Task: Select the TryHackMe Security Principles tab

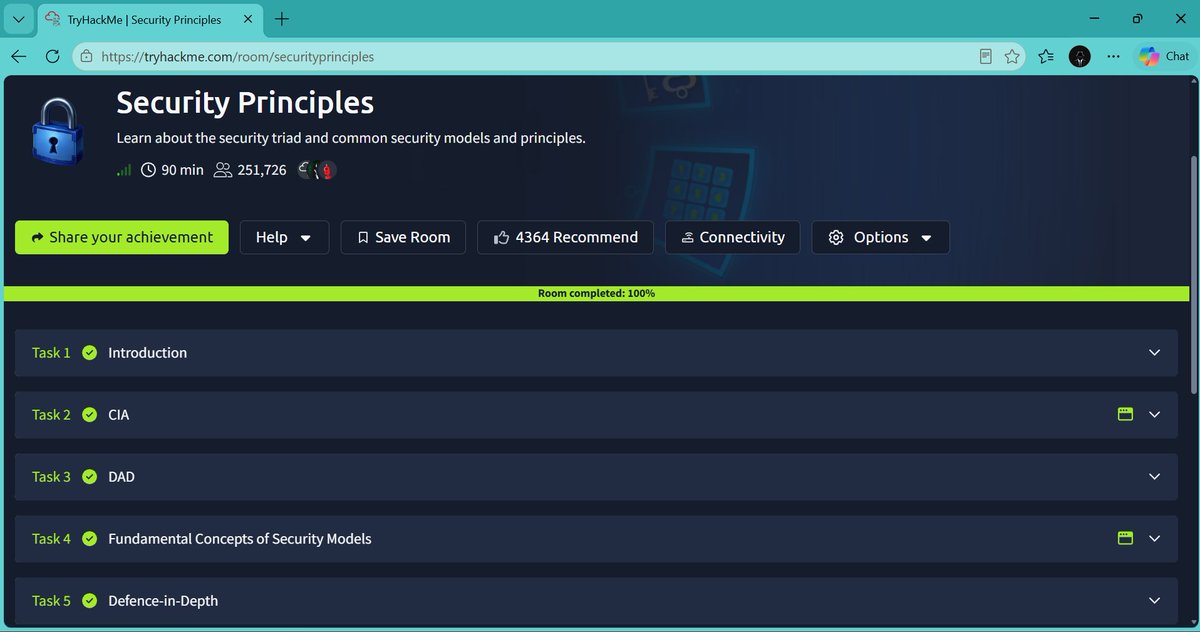Action: coord(150,19)
